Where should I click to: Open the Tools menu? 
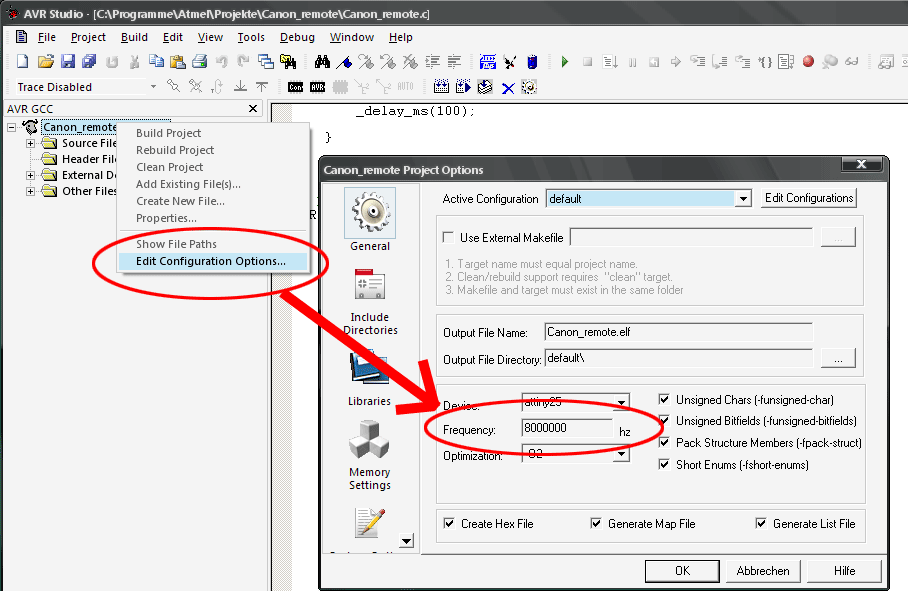[251, 37]
